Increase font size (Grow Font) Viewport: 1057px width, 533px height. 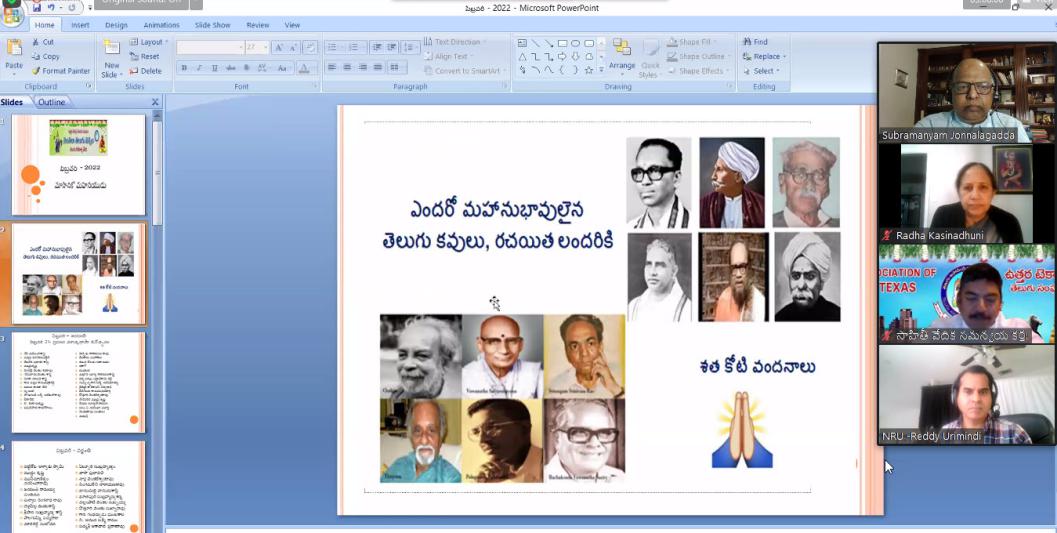click(278, 47)
